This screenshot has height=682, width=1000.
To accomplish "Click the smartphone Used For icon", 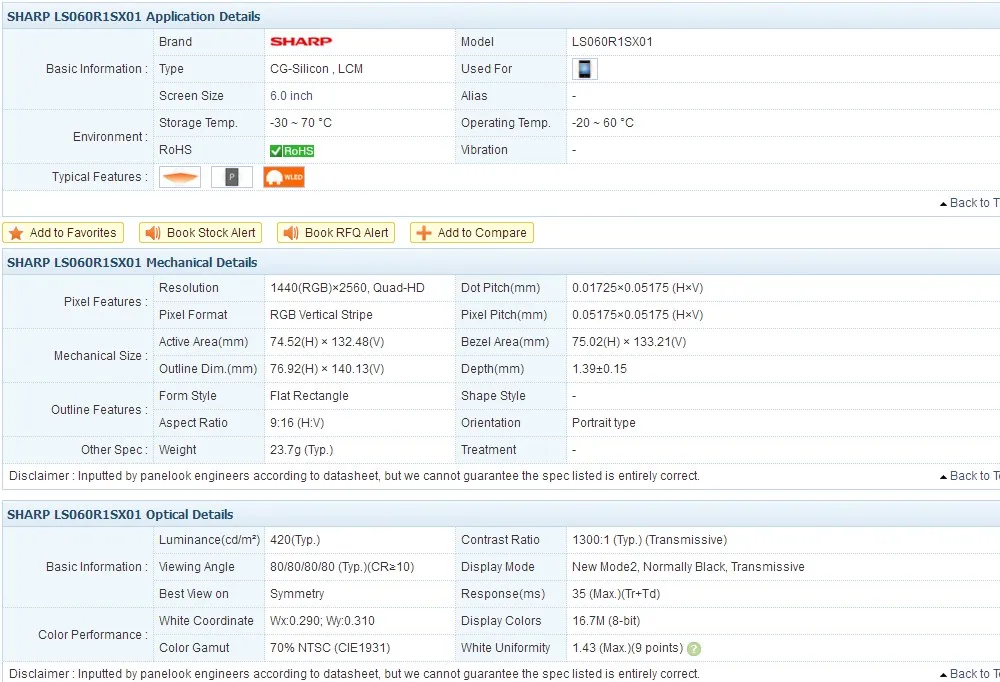I will [584, 69].
